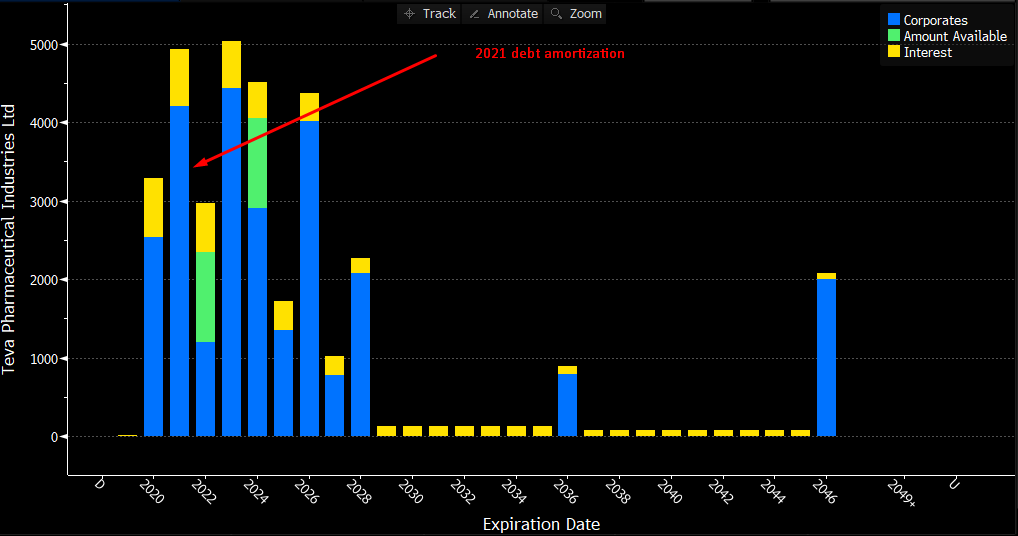This screenshot has height=536, width=1018.
Task: Select the Interest legend label
Action: coord(928,53)
